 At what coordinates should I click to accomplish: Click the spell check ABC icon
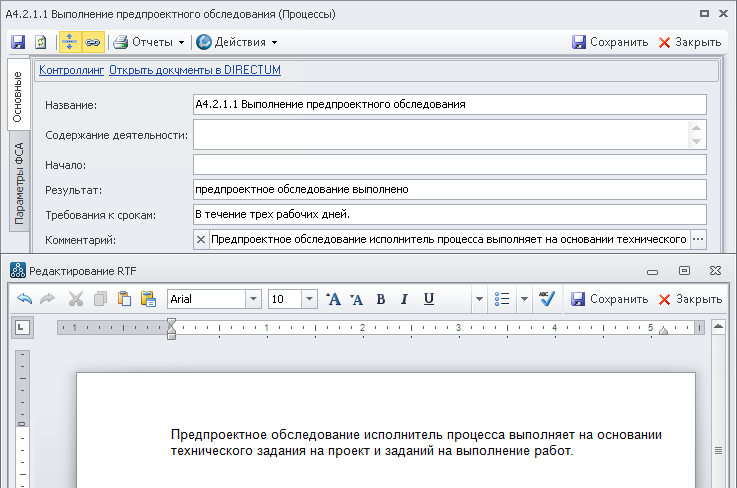(x=547, y=299)
